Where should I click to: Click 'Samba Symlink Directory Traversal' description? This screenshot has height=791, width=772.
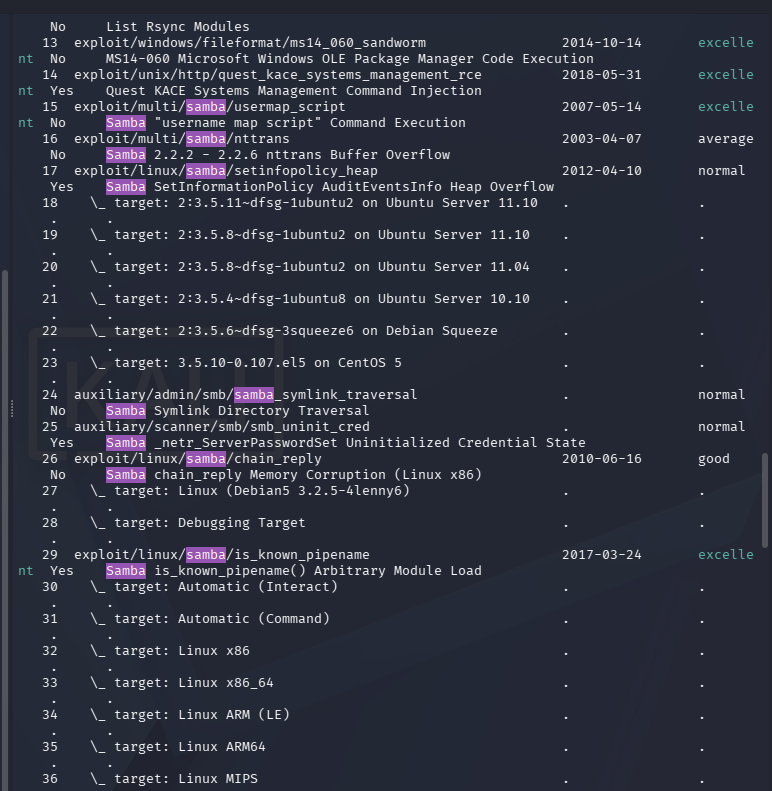tap(237, 411)
